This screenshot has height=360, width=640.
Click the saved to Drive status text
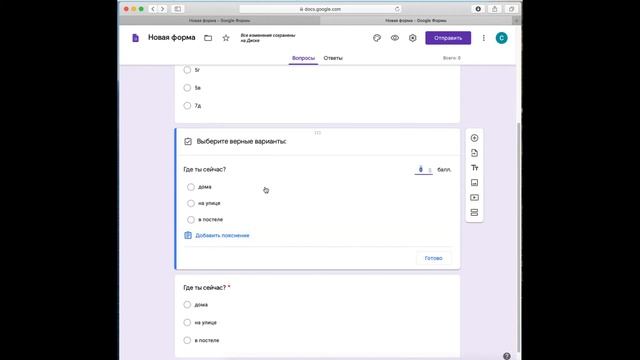coord(268,38)
